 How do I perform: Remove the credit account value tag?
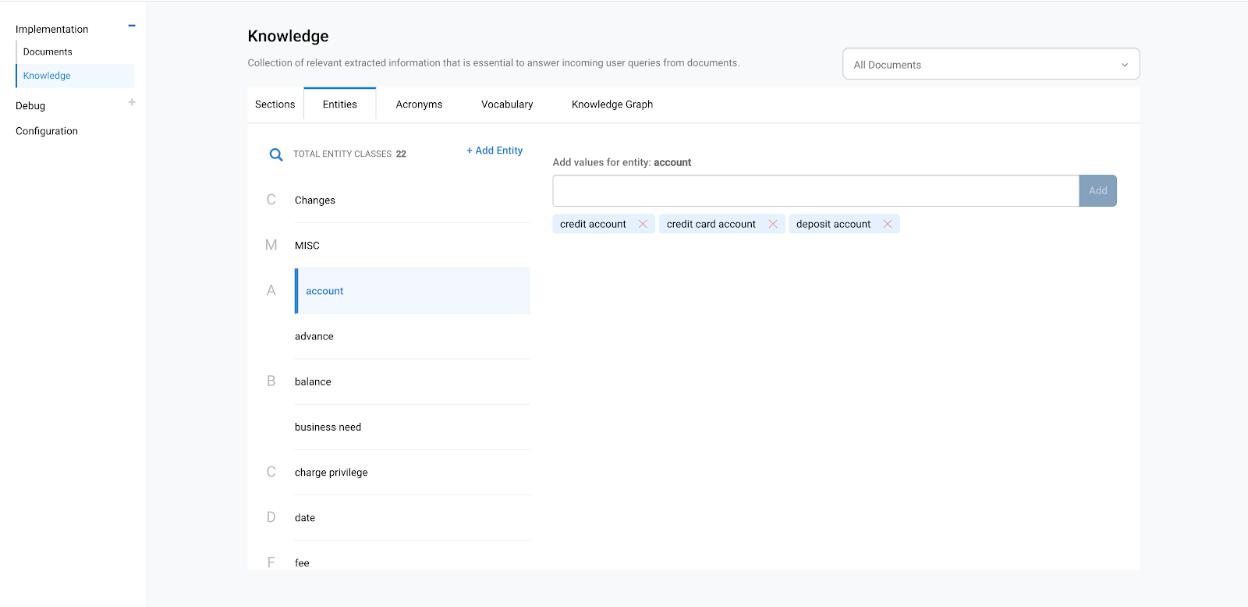(642, 224)
